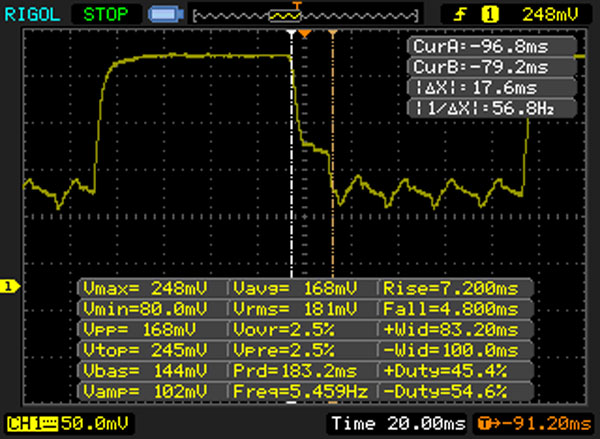This screenshot has height=439, width=600.
Task: Click the channel 1 ground level marker
Action: [10, 286]
